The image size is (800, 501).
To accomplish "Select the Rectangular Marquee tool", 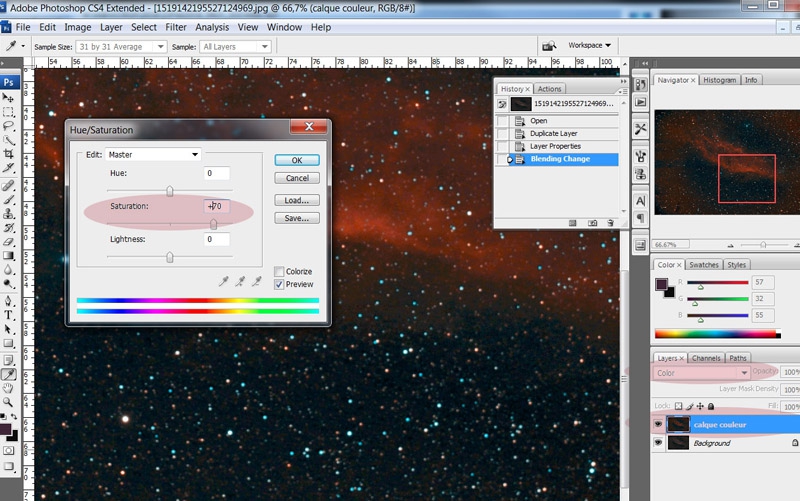I will (8, 112).
